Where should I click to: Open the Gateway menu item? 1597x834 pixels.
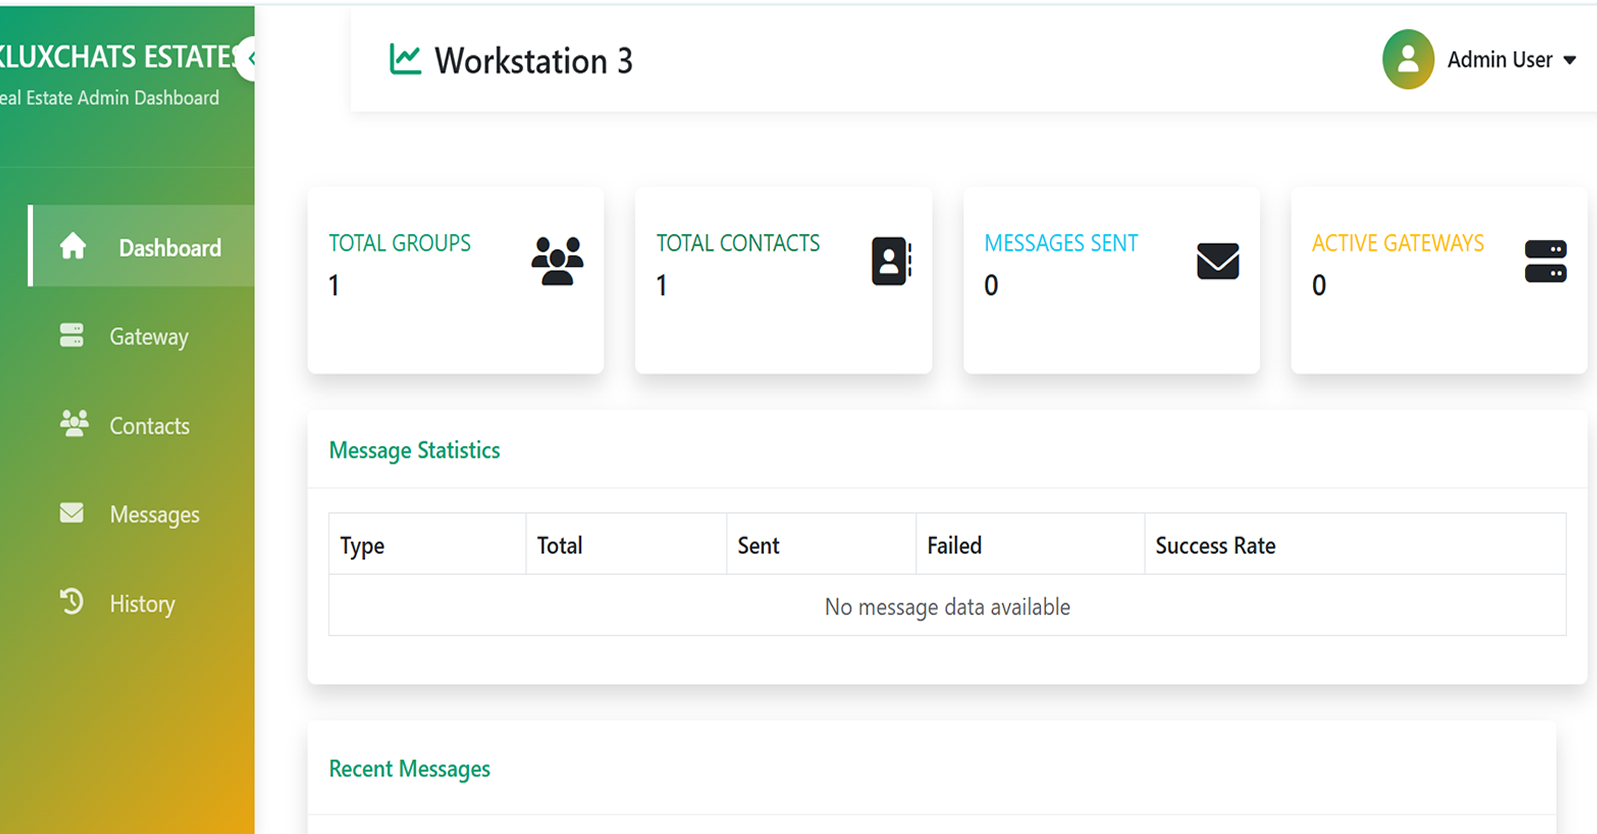[x=149, y=337]
